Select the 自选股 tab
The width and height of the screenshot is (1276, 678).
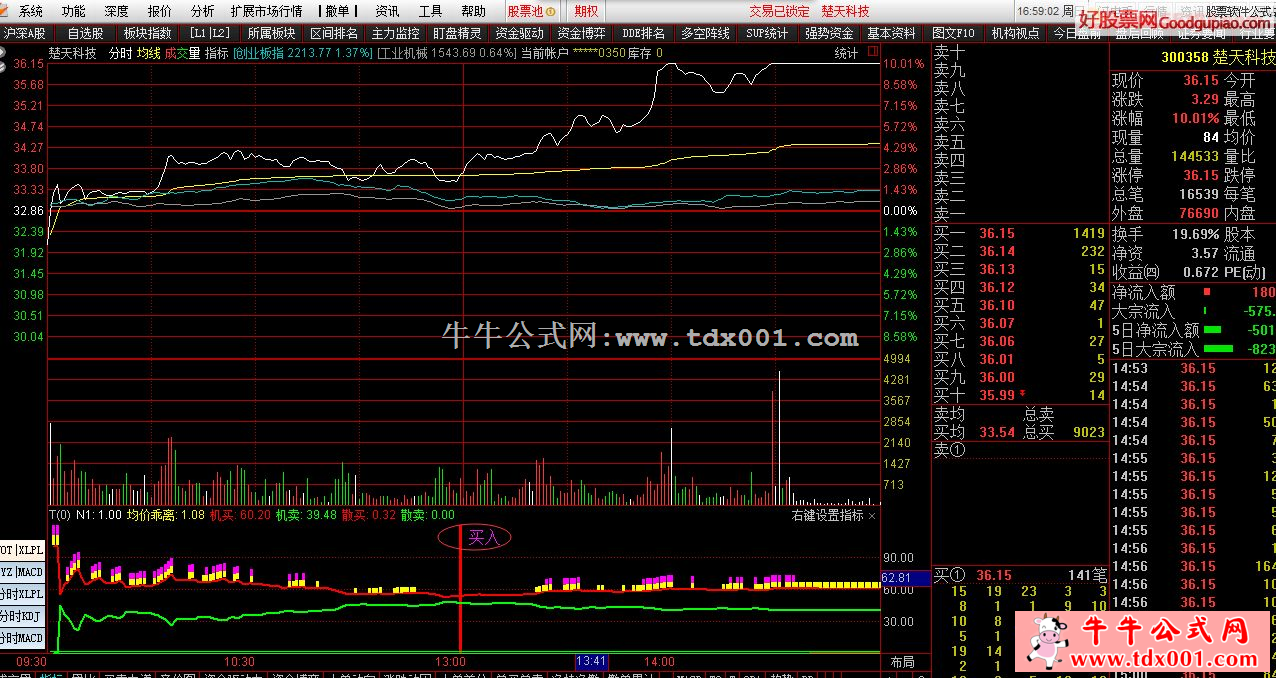pyautogui.click(x=85, y=33)
